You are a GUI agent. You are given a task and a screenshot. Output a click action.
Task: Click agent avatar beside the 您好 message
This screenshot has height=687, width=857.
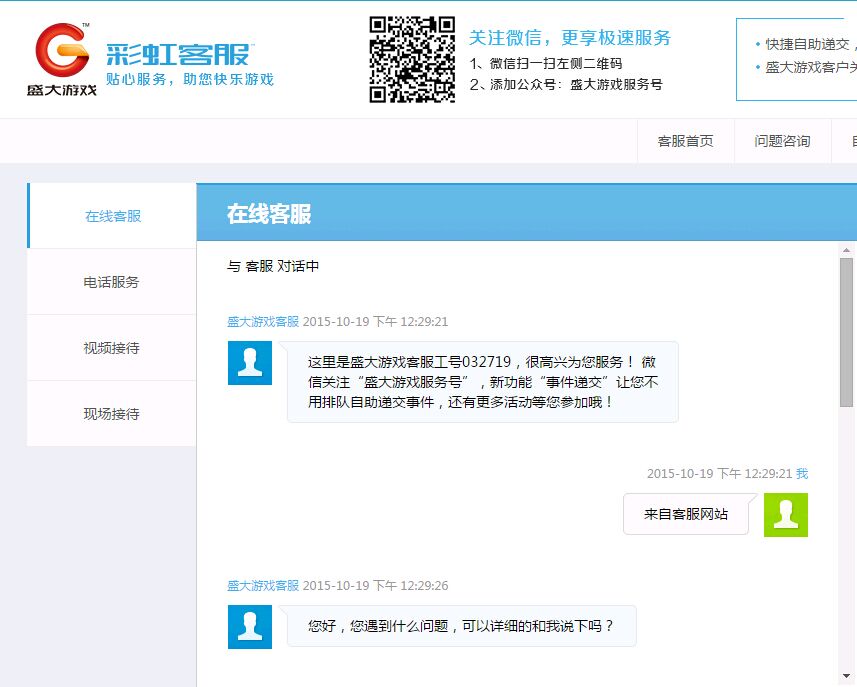coord(250,626)
